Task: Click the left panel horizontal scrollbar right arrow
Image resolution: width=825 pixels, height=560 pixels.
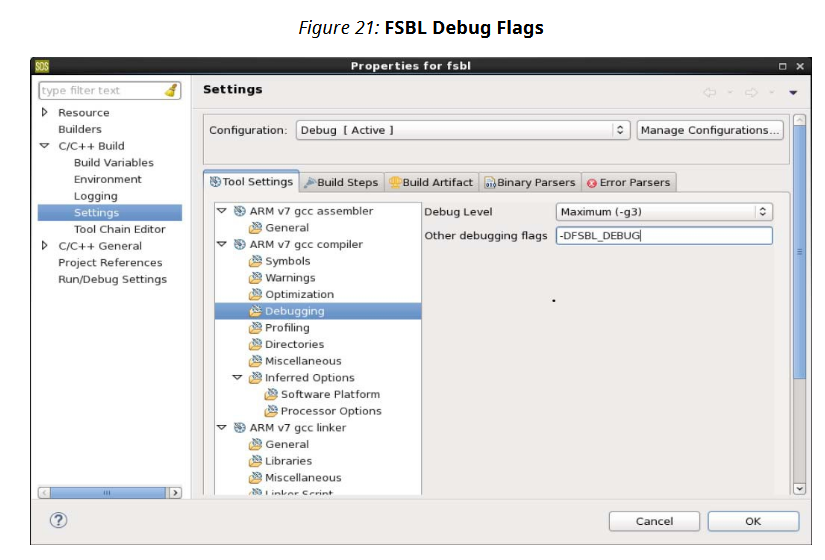Action: 175,493
